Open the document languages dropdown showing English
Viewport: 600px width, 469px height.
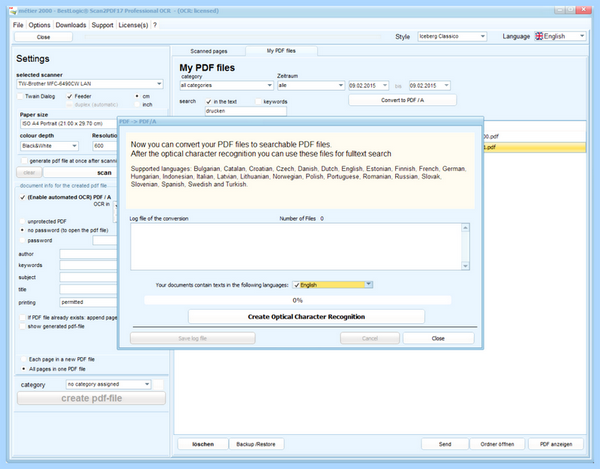333,285
